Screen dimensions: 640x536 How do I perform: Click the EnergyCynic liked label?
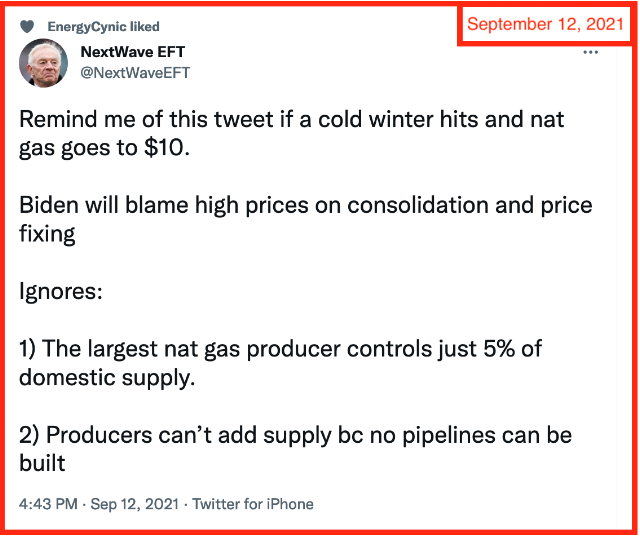click(103, 27)
